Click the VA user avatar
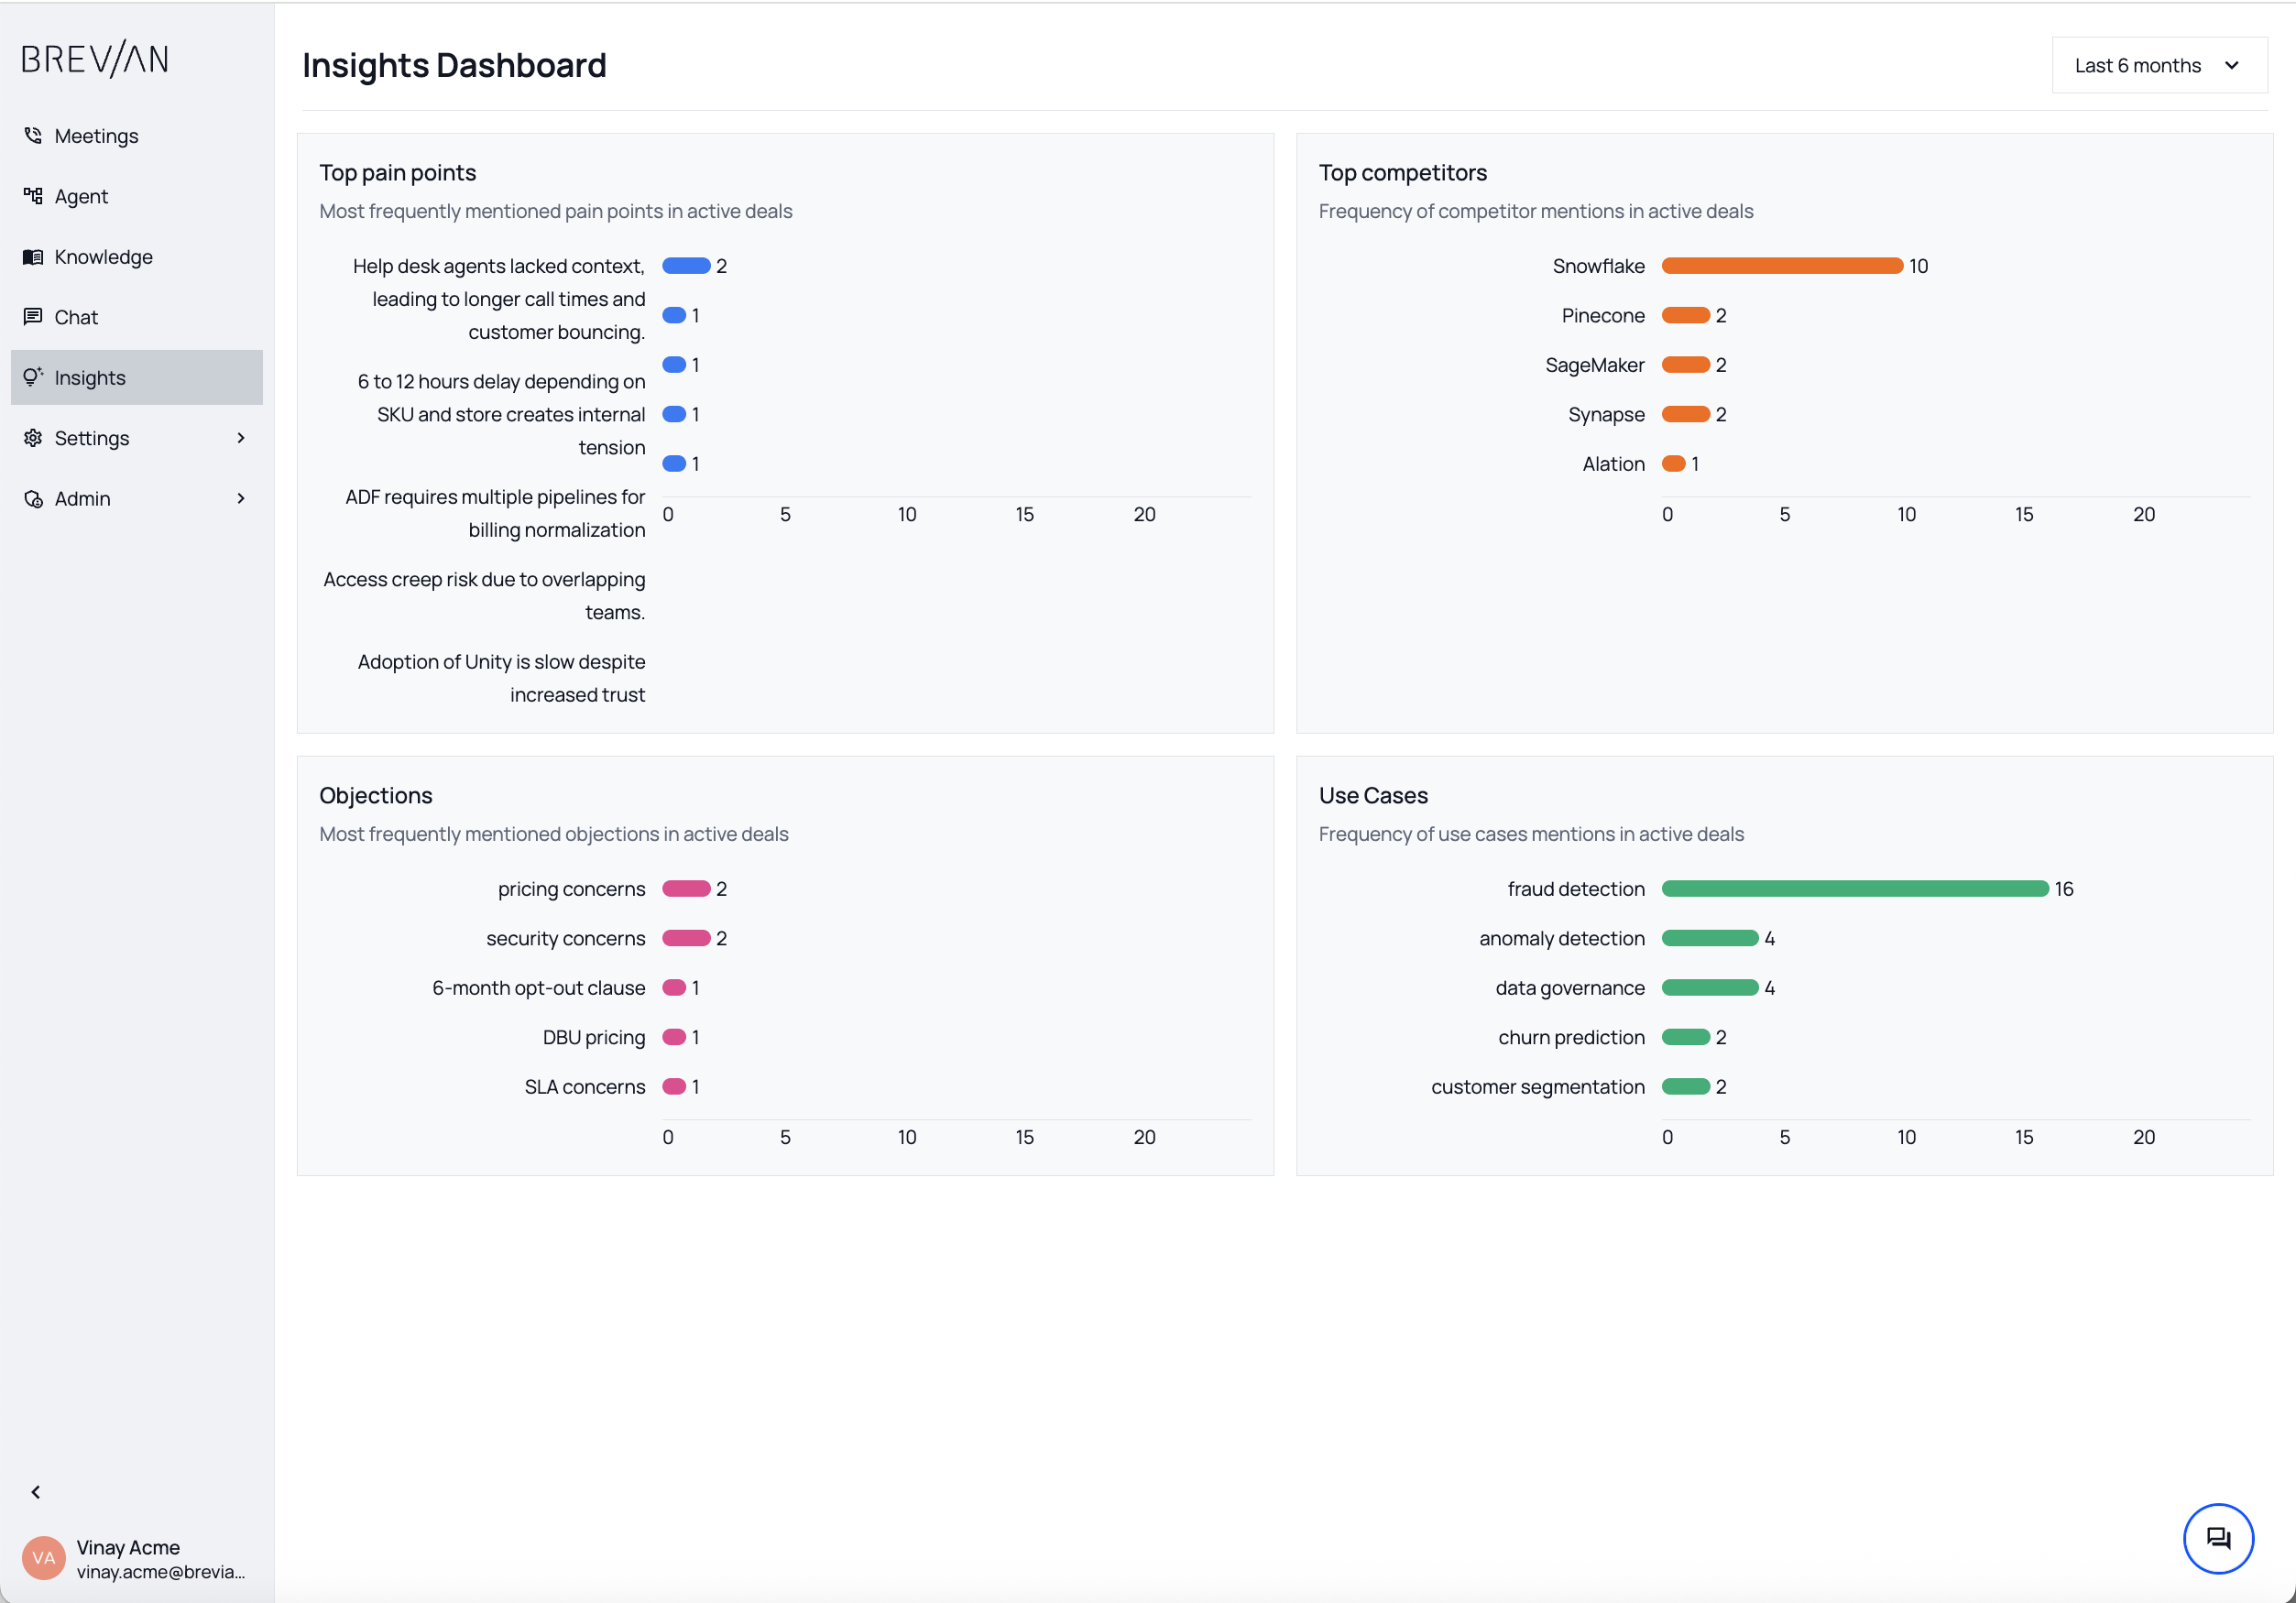The image size is (2296, 1603). coord(44,1557)
